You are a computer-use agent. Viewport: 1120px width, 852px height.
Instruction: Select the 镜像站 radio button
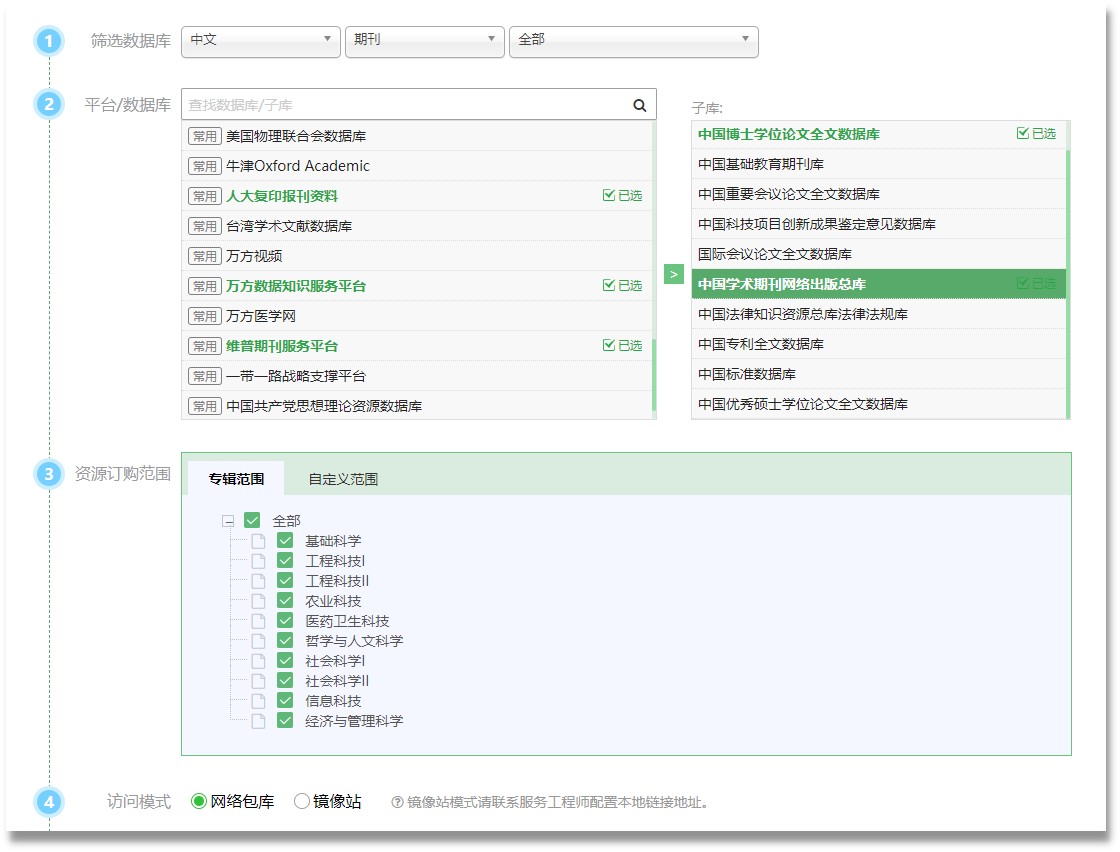301,800
